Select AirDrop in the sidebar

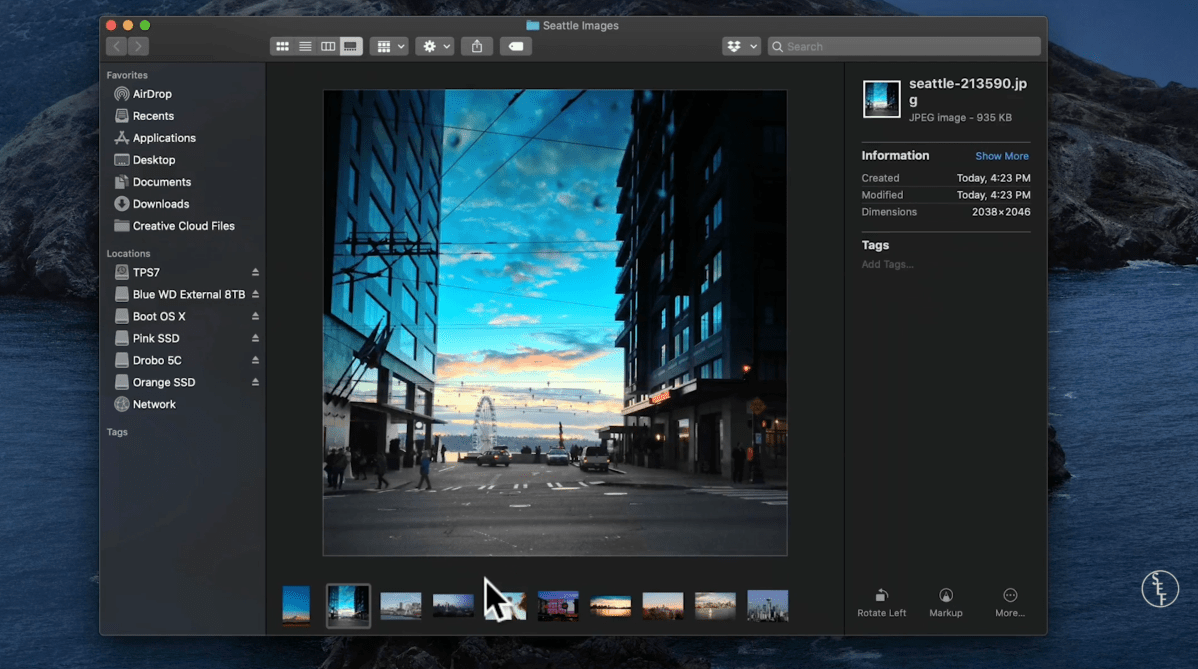(150, 94)
